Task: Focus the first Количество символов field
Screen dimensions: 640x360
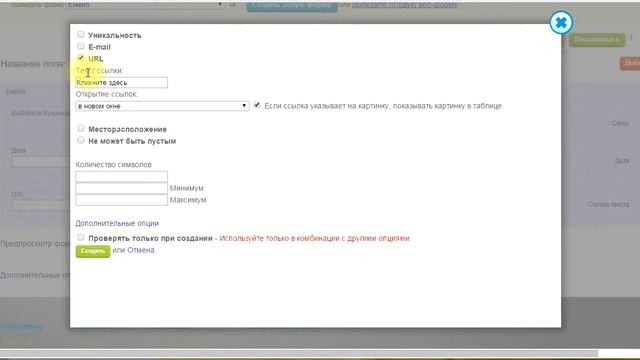Action: [121, 176]
